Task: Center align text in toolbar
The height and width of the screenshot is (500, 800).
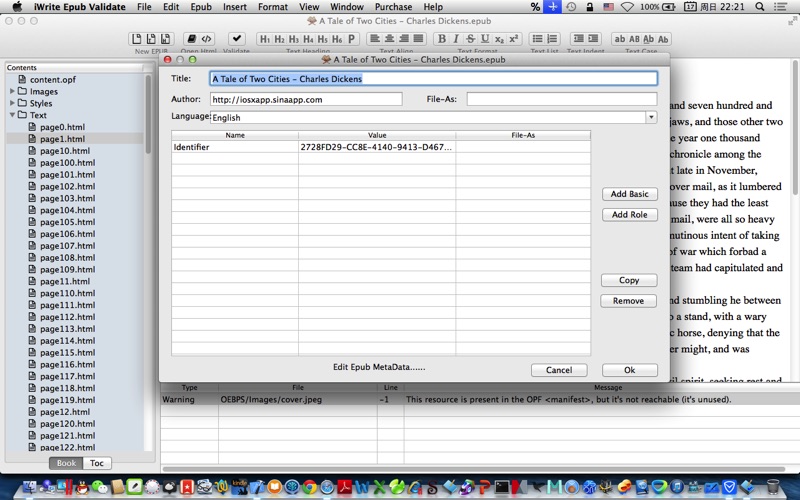Action: [x=389, y=39]
